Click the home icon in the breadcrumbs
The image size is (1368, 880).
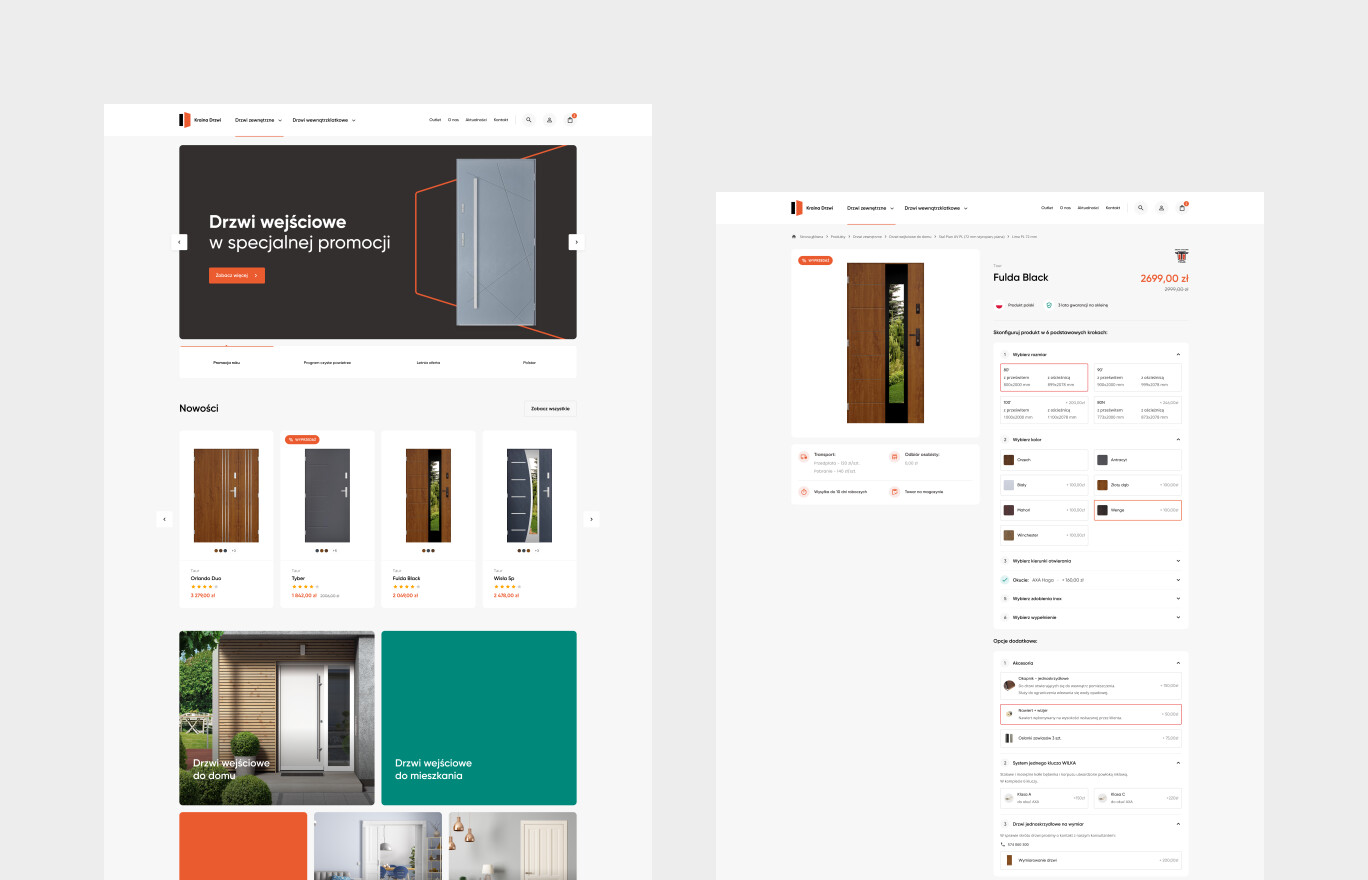tap(794, 237)
